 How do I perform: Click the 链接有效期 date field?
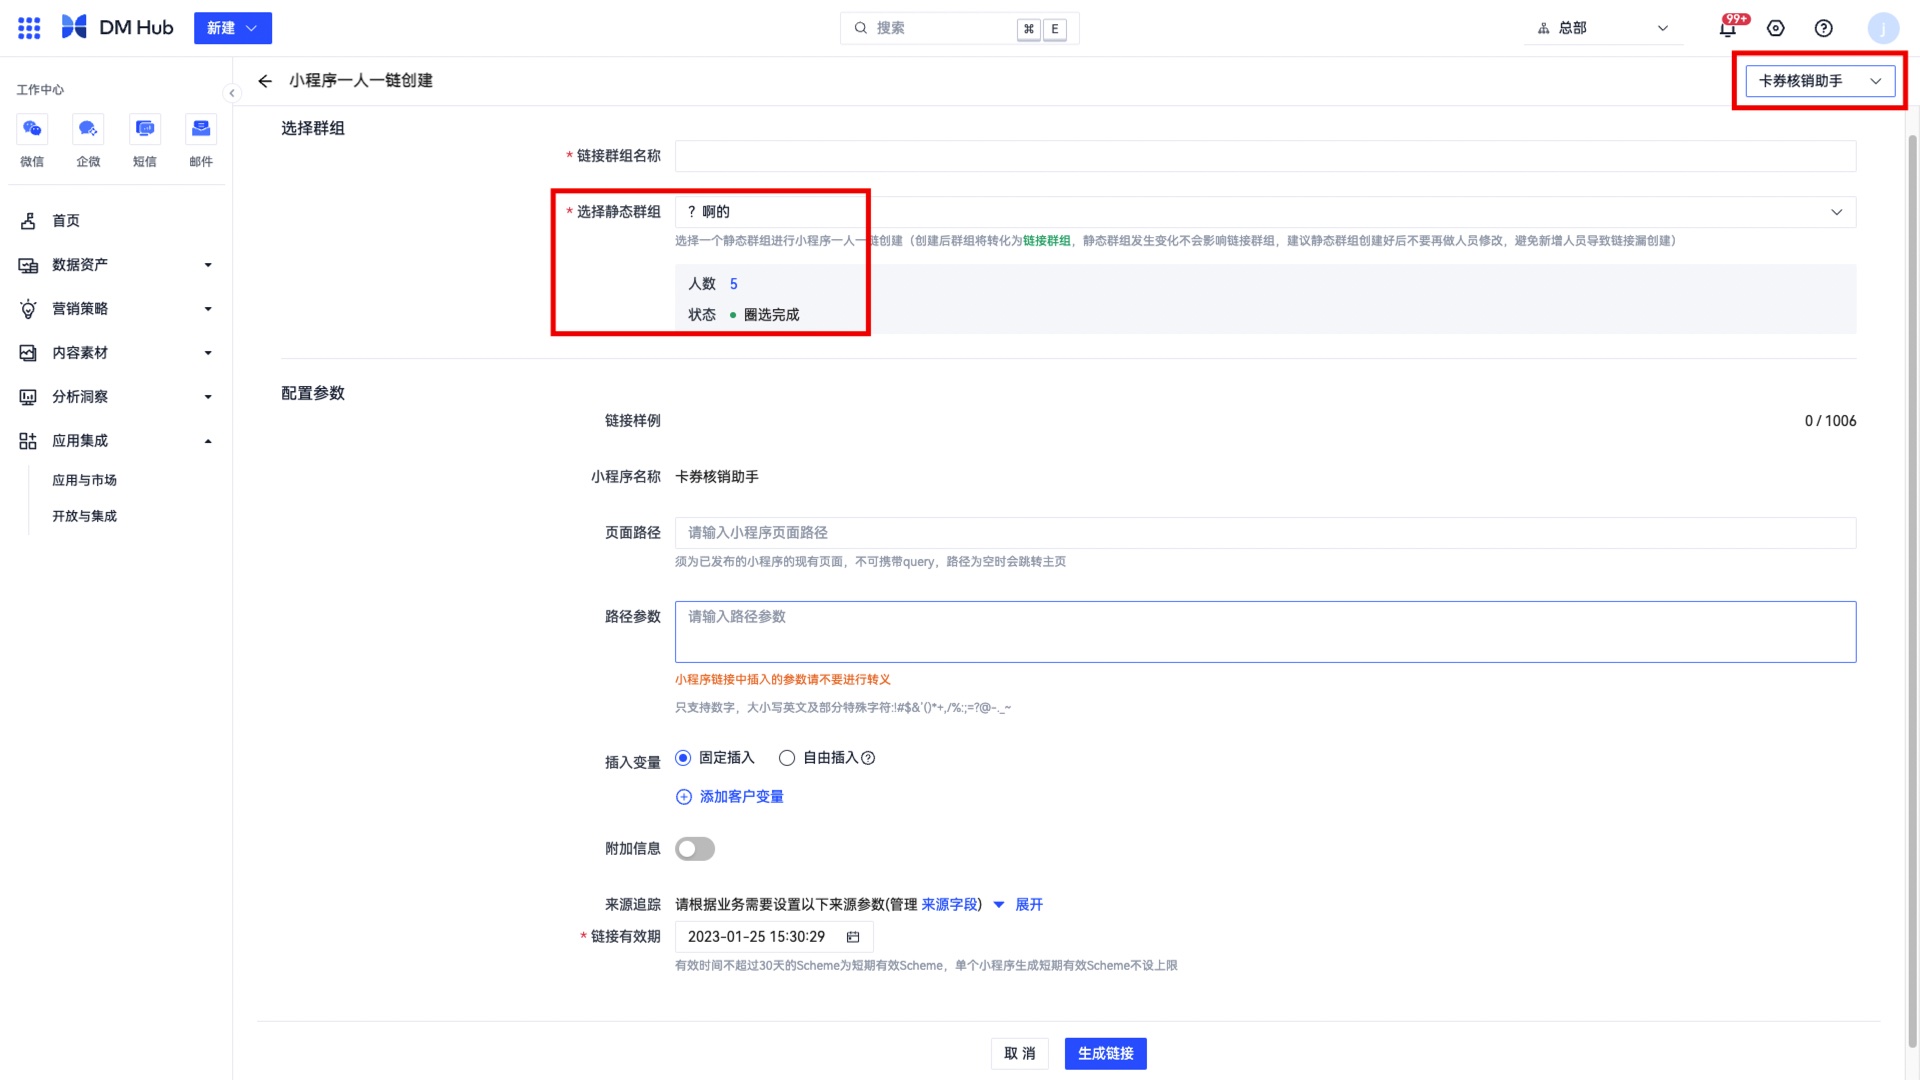click(x=774, y=937)
